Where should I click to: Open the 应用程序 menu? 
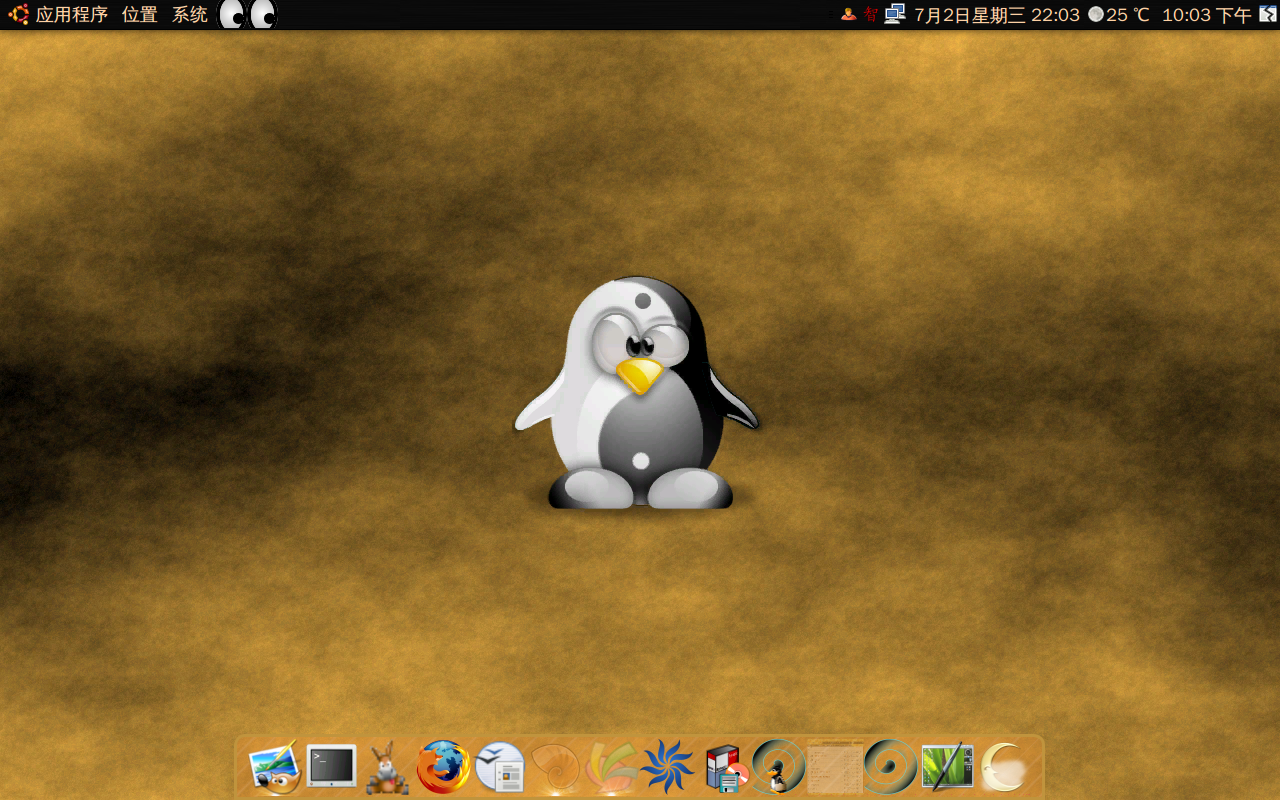72,15
